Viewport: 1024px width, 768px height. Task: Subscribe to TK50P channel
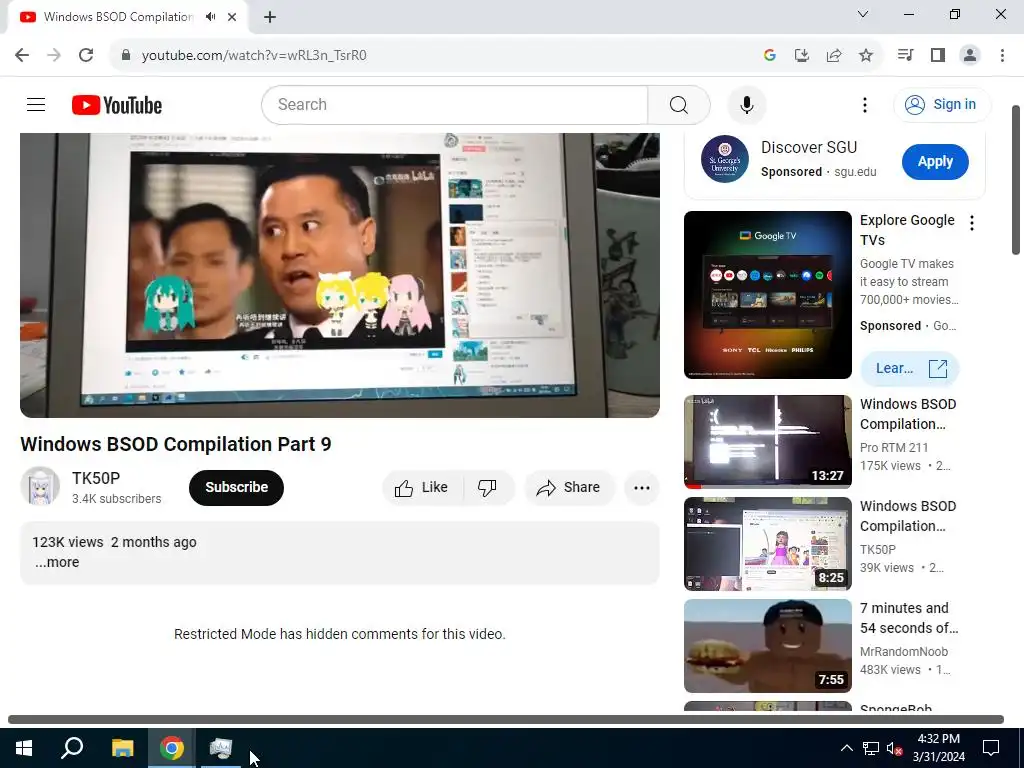click(x=236, y=487)
